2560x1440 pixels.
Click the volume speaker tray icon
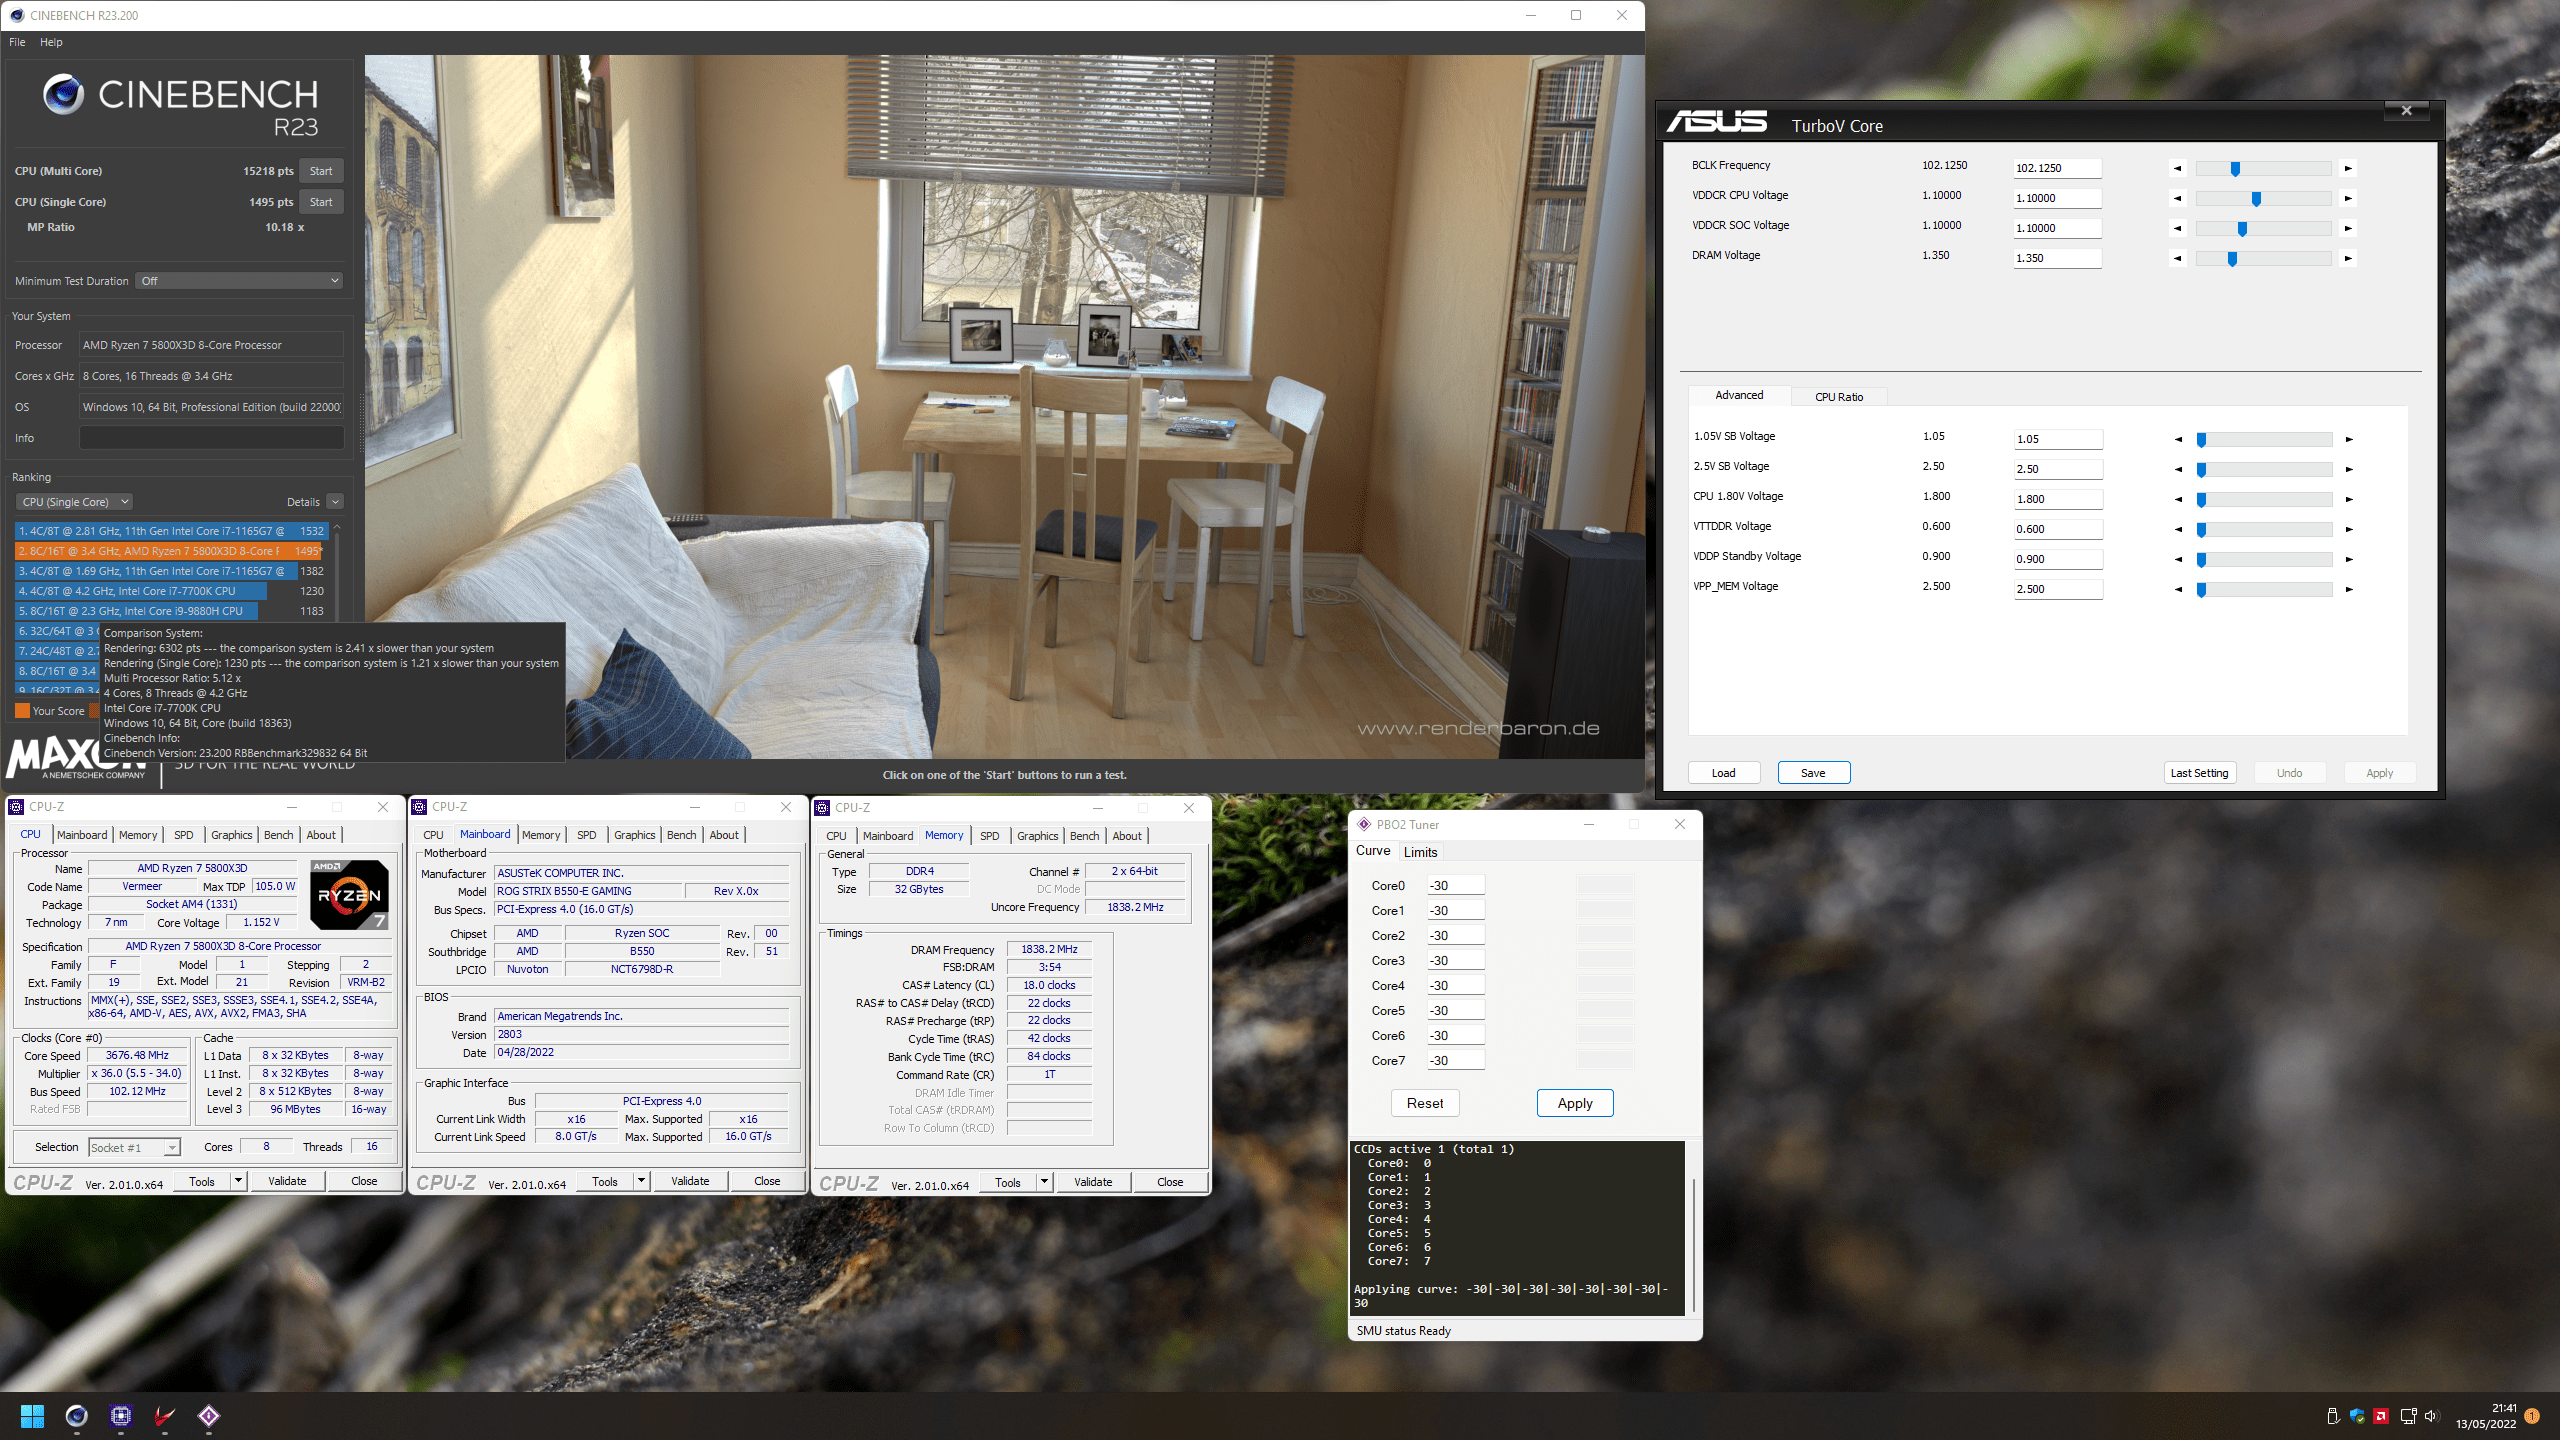(x=2432, y=1416)
